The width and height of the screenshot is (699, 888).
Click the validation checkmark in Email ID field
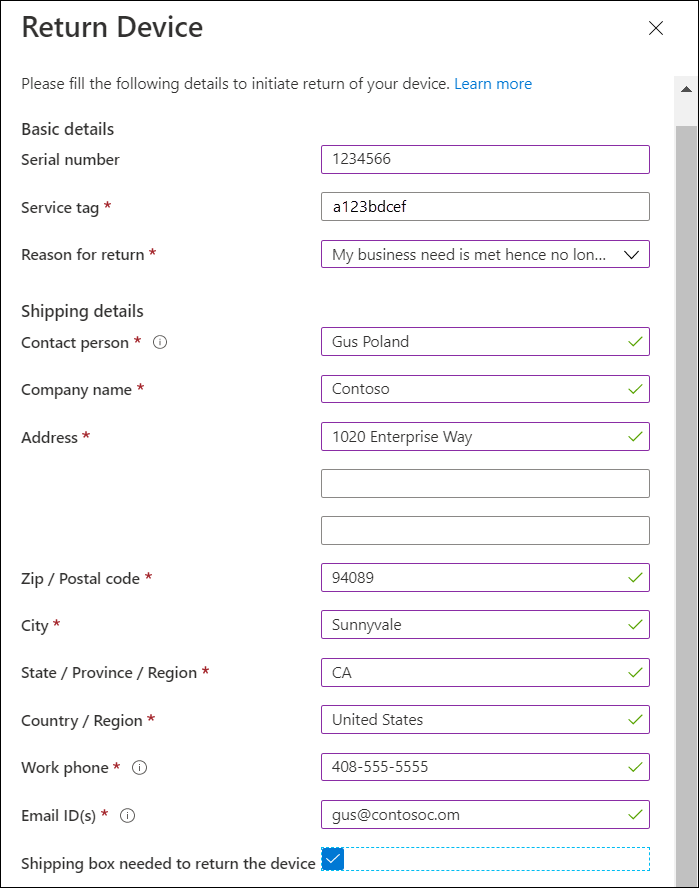pyautogui.click(x=636, y=814)
